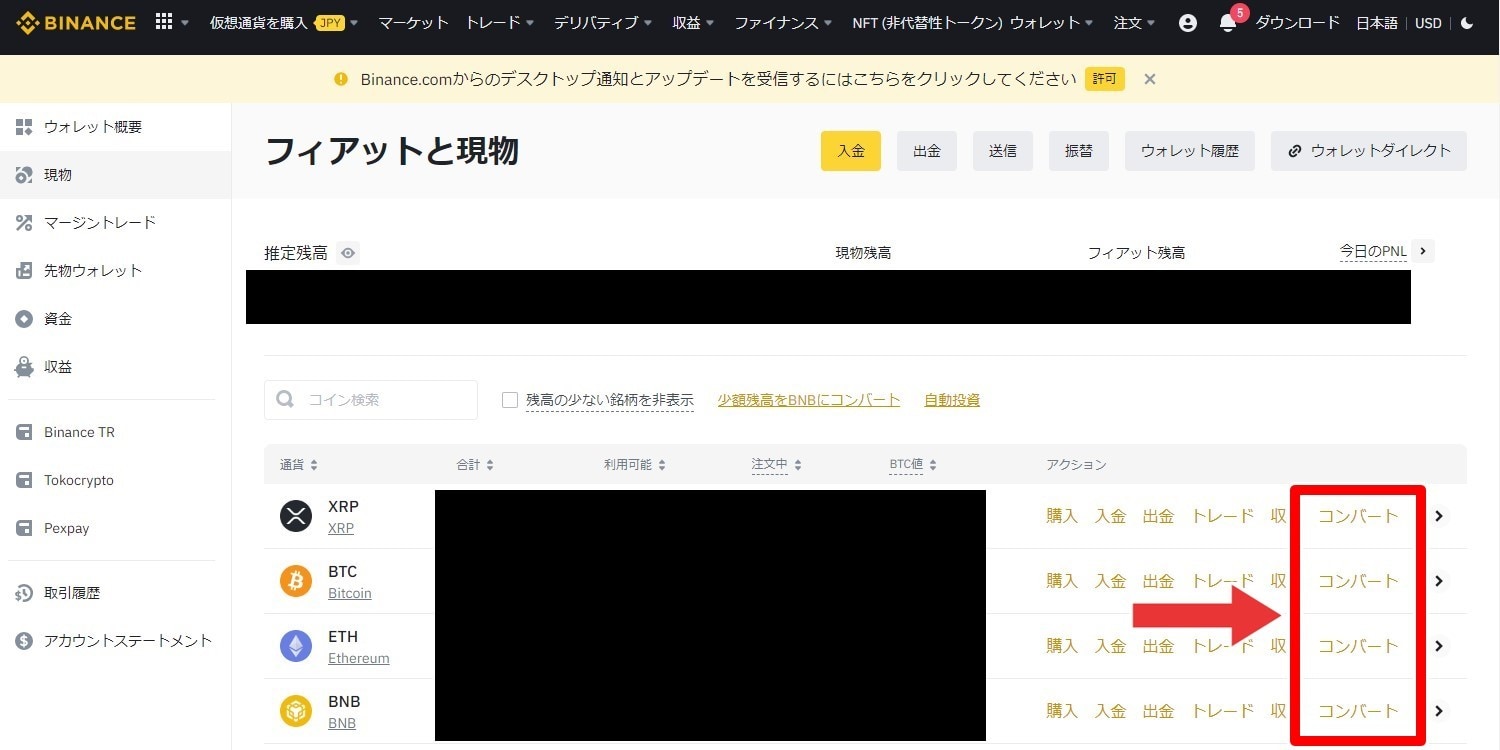Click 出金 in ETH row
The height and width of the screenshot is (750, 1500).
pyautogui.click(x=1158, y=646)
